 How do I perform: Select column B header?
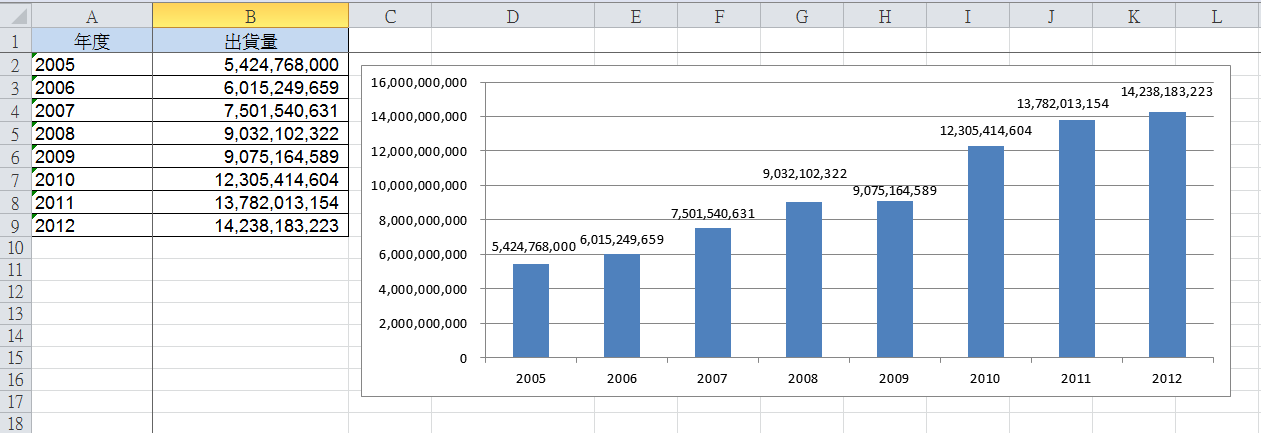click(x=251, y=15)
